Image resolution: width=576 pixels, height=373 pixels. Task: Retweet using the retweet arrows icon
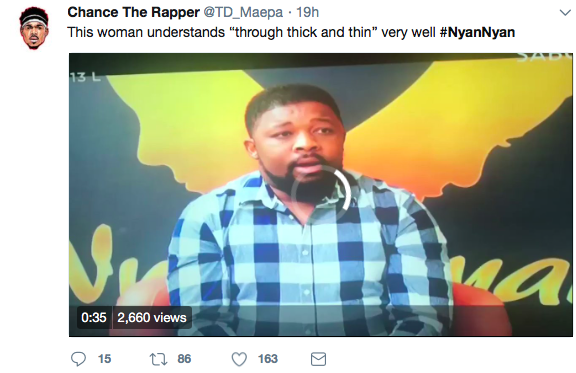(158, 359)
